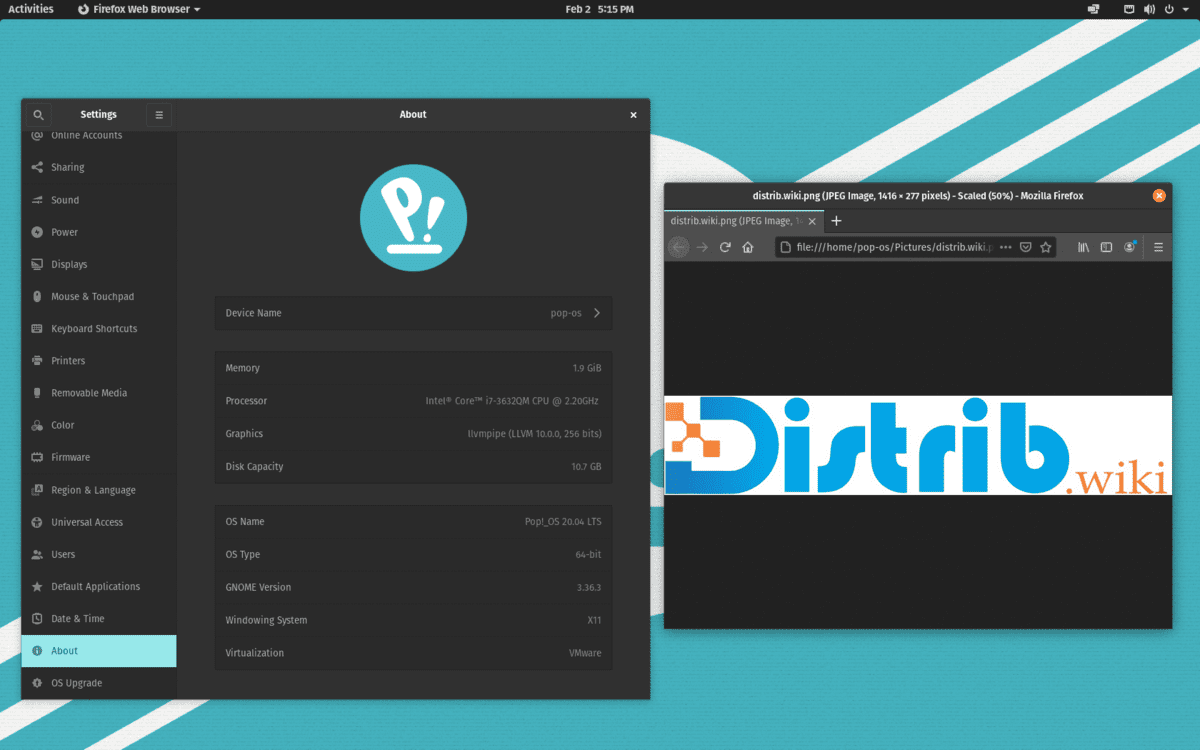The height and width of the screenshot is (750, 1200).
Task: Open a new Firefox tab
Action: pos(837,221)
